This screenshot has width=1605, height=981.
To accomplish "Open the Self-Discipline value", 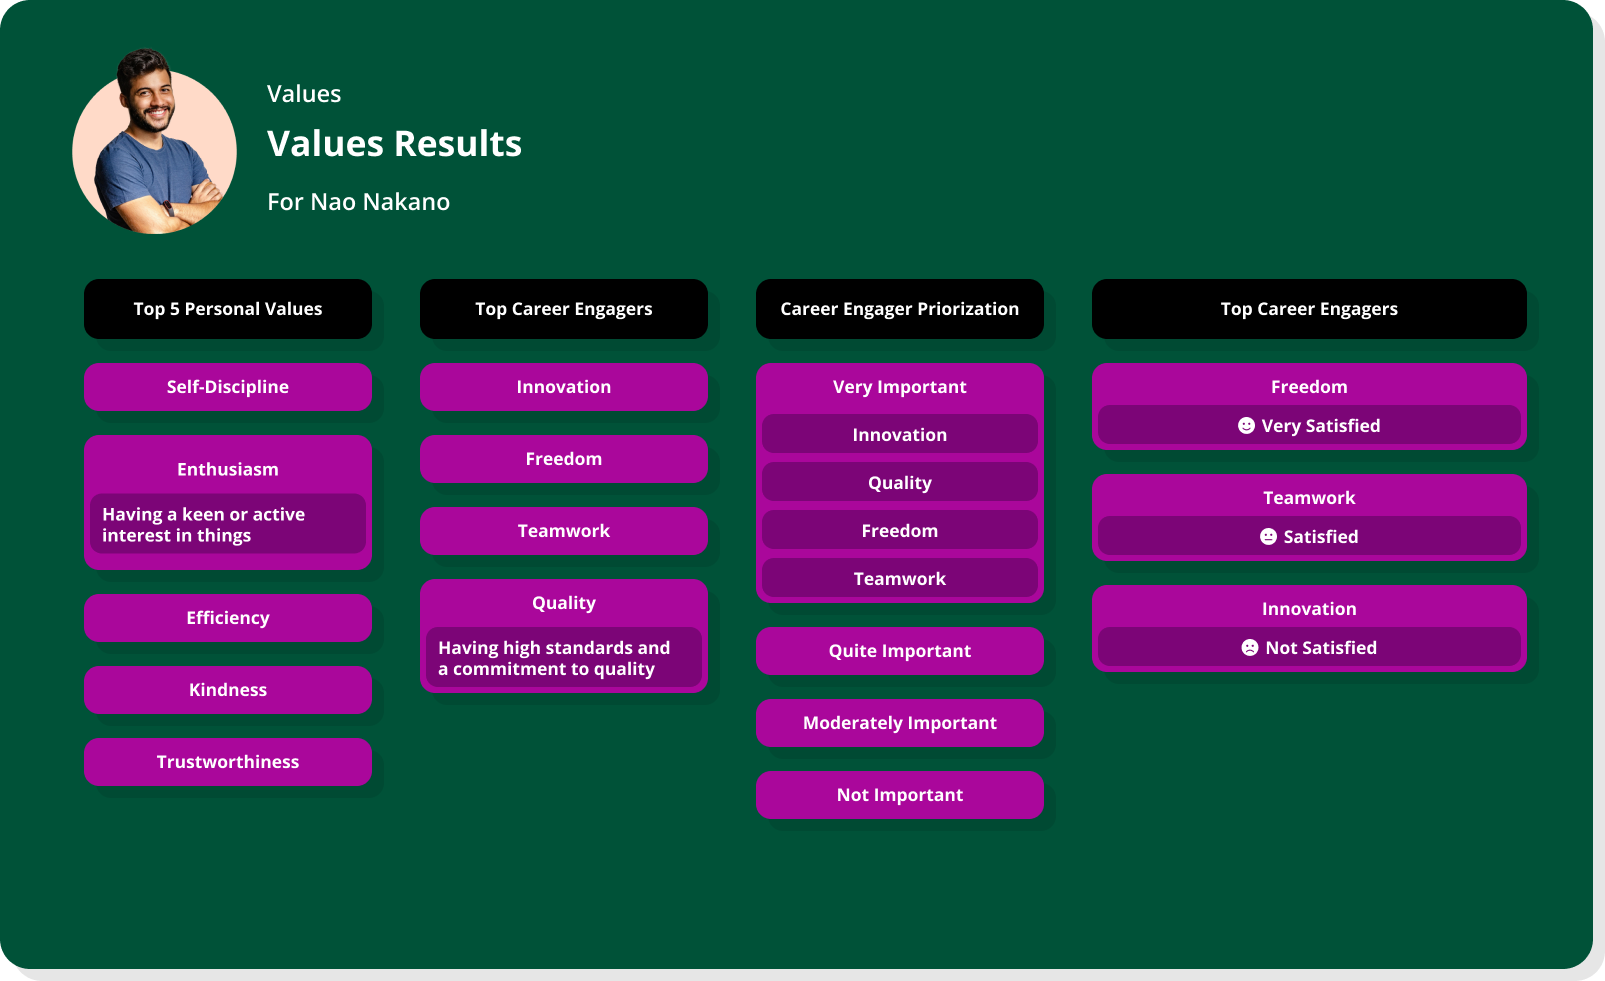I will click(228, 387).
